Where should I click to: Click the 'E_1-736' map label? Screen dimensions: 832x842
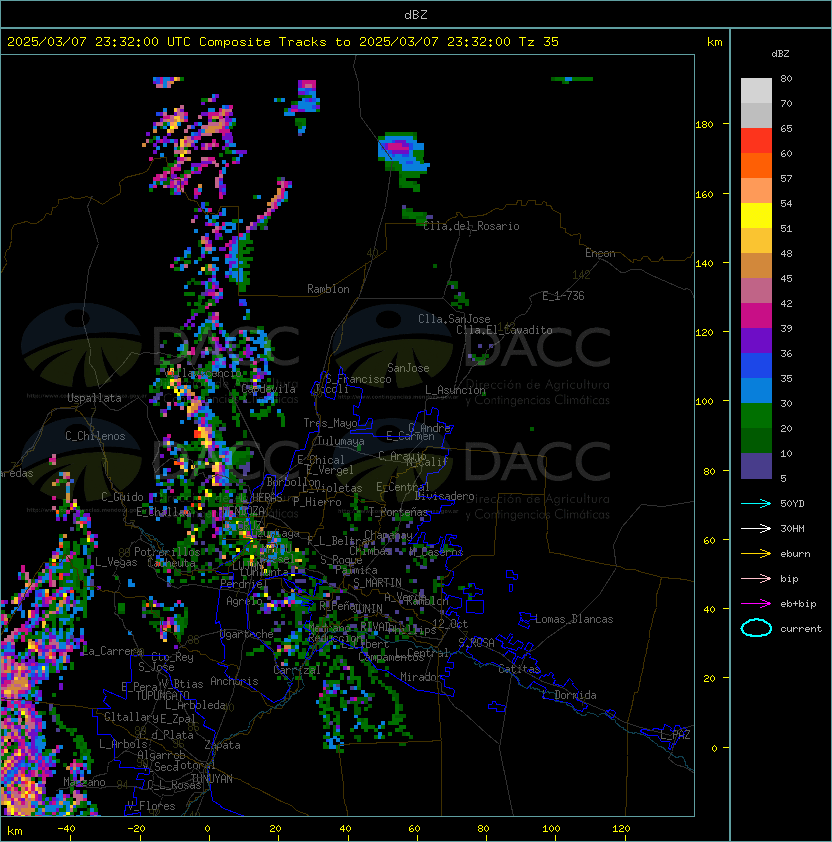[x=563, y=296]
